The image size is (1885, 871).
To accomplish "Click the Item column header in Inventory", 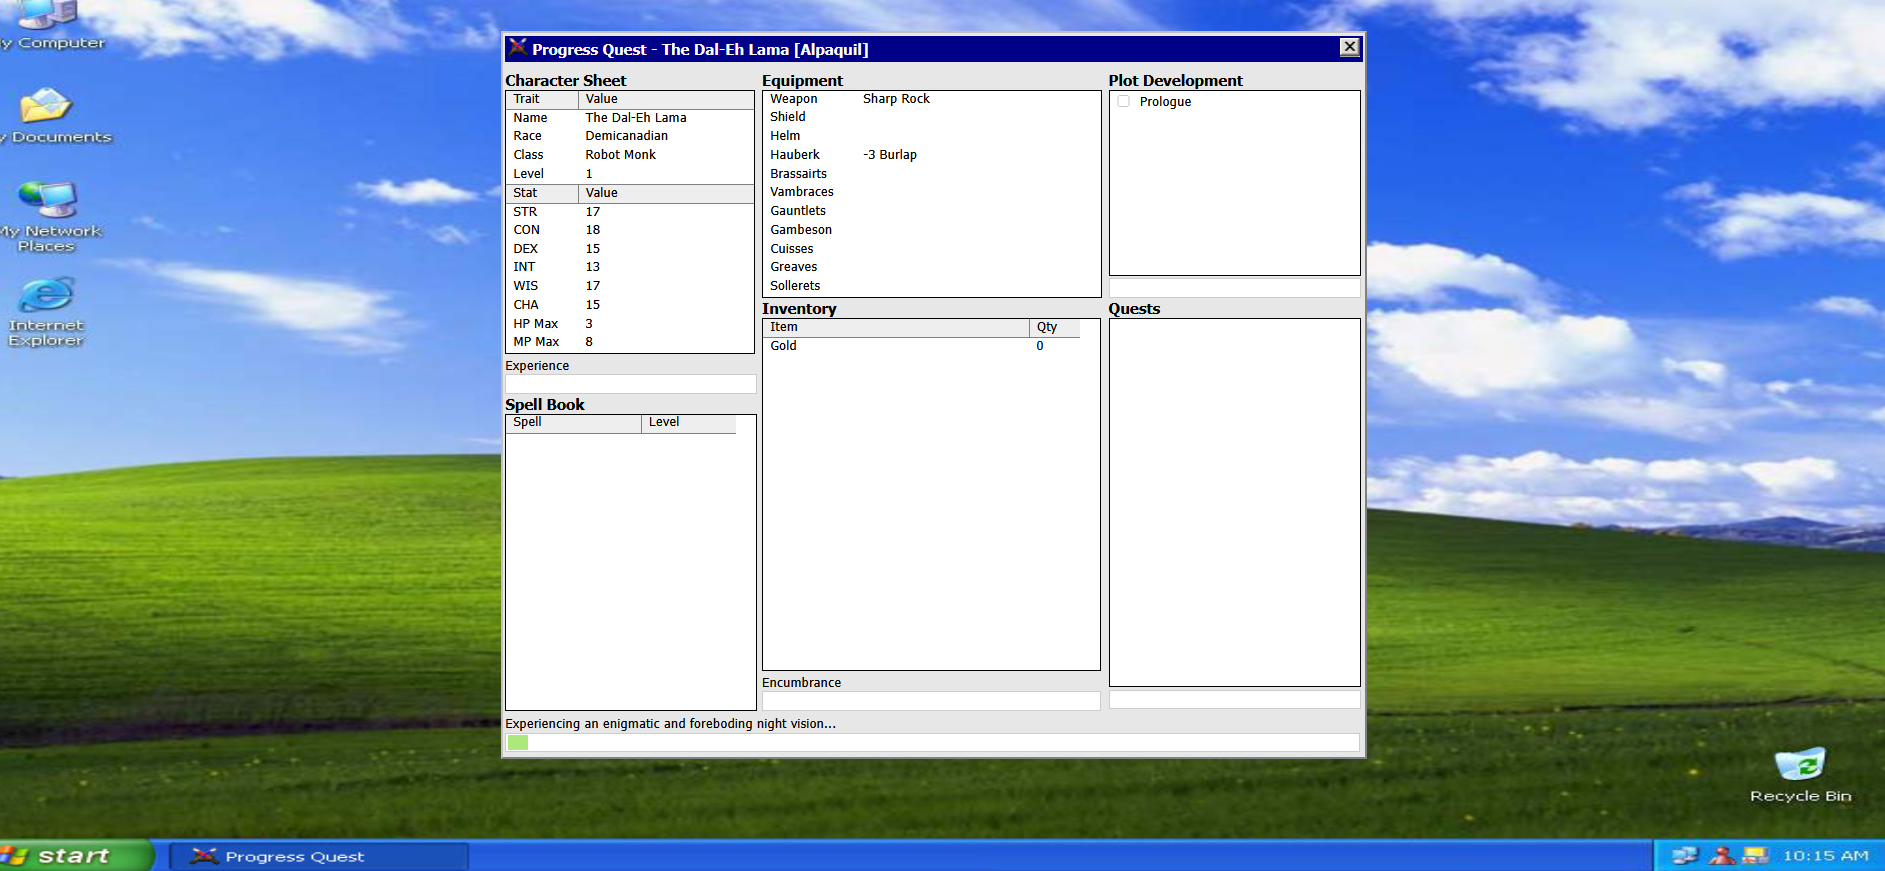I will coord(896,328).
